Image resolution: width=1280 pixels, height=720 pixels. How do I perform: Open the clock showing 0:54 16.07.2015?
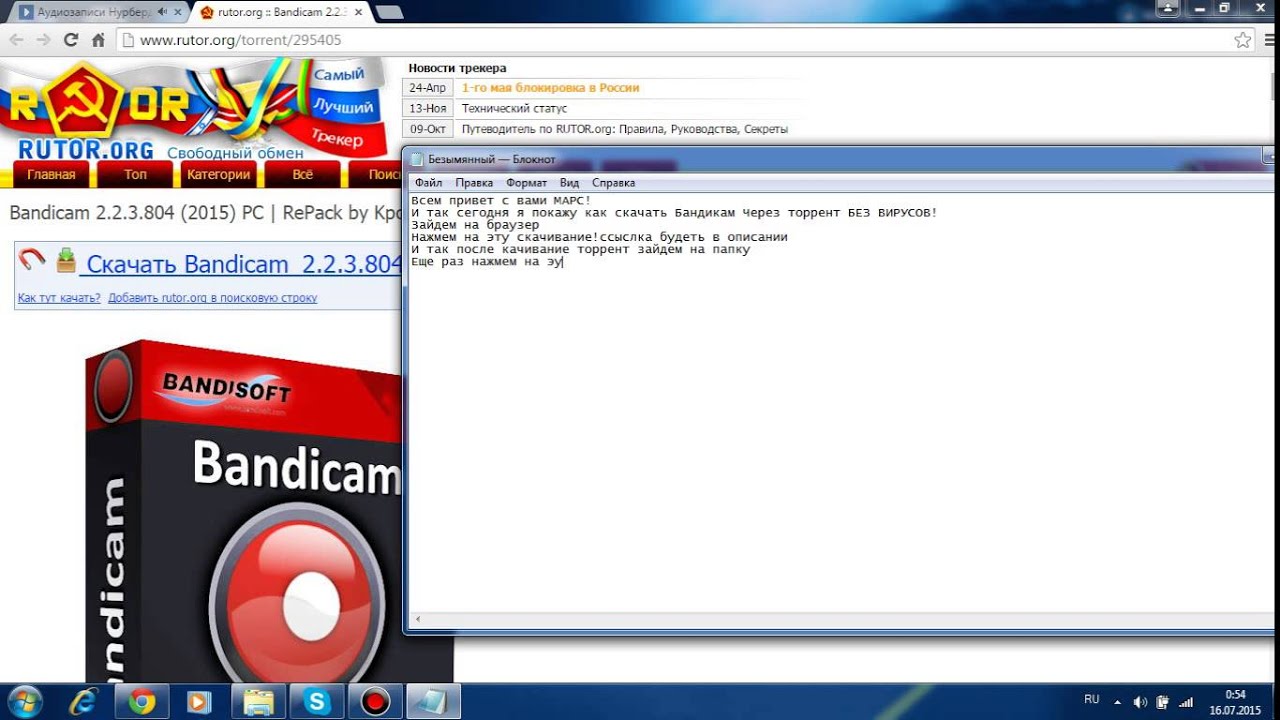click(x=1235, y=701)
